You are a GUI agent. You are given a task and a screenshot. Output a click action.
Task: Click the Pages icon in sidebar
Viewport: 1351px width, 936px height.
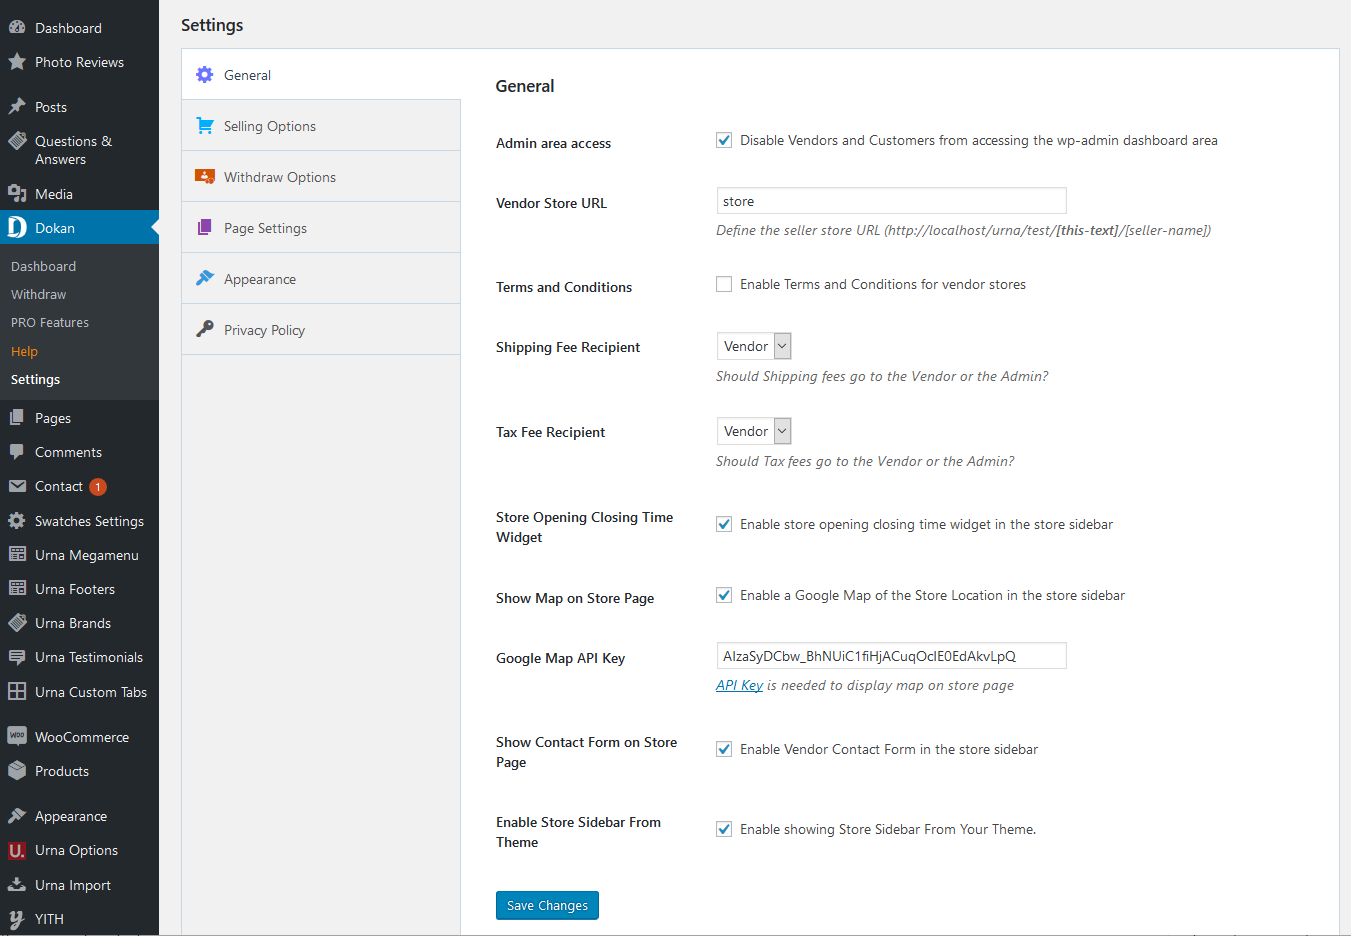point(17,418)
